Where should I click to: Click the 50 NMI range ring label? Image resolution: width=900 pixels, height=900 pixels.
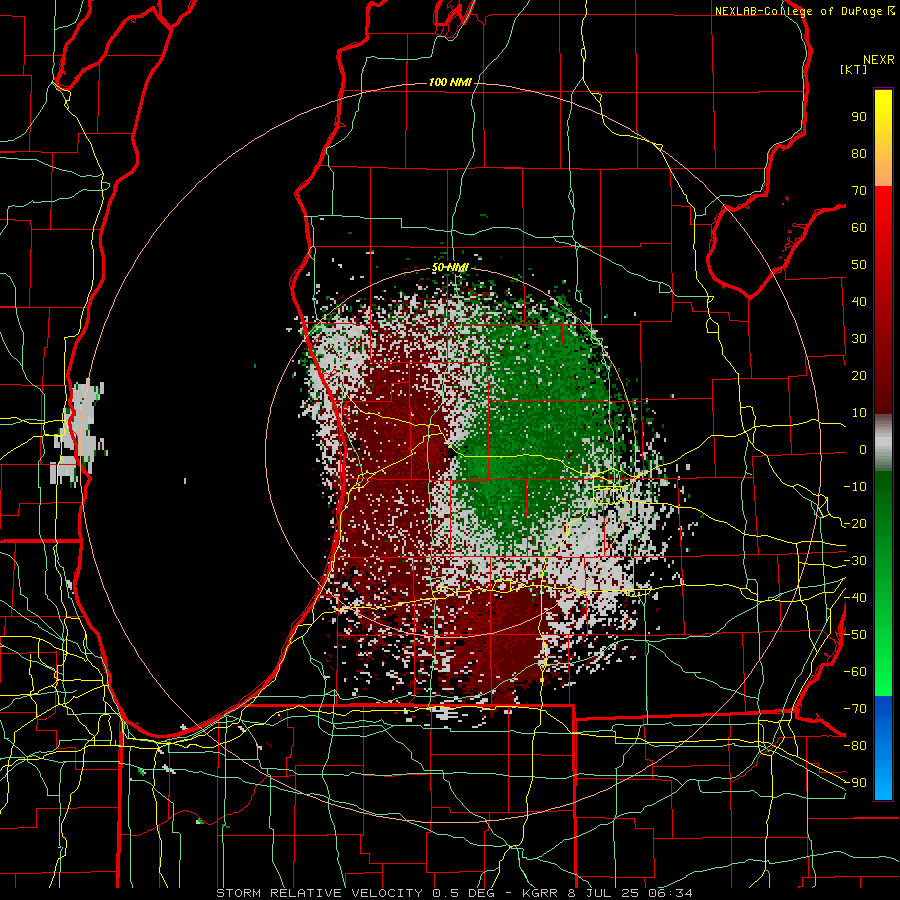pos(450,267)
